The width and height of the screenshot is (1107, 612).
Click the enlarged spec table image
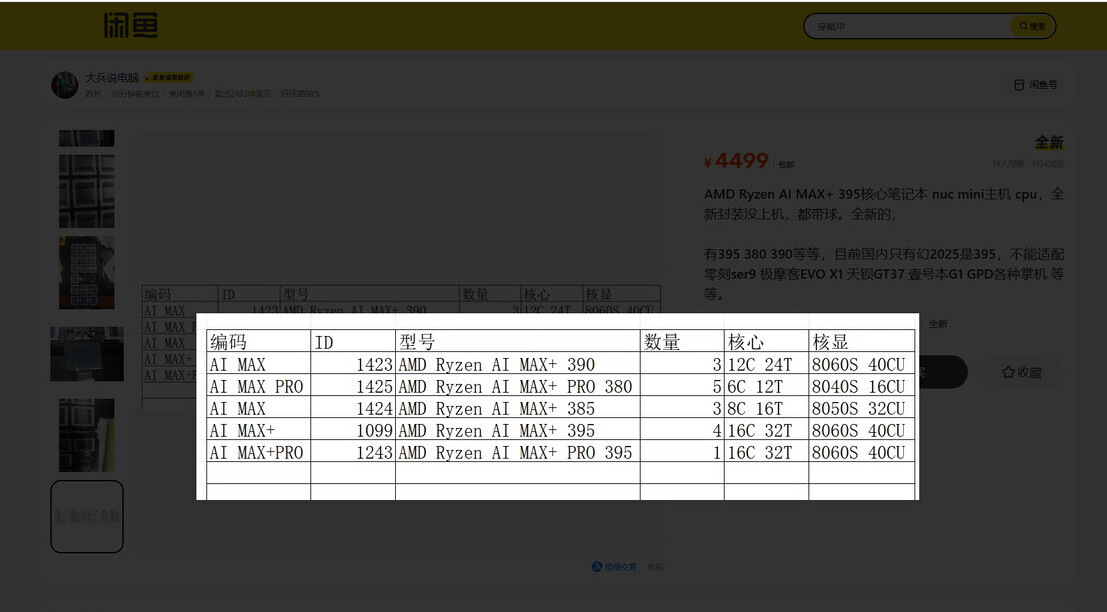coord(558,407)
